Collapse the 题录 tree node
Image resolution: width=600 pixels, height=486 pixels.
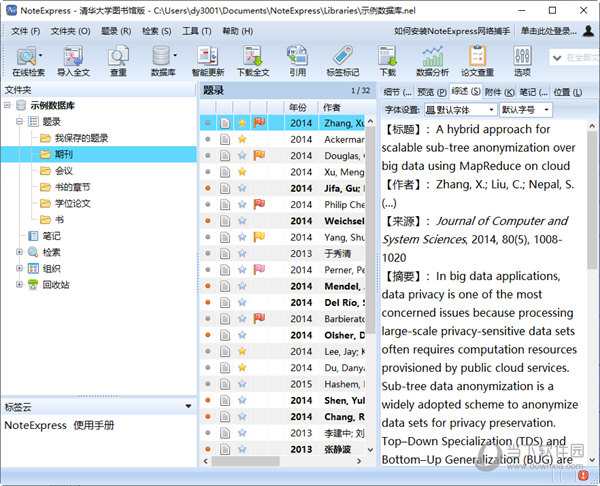point(19,122)
